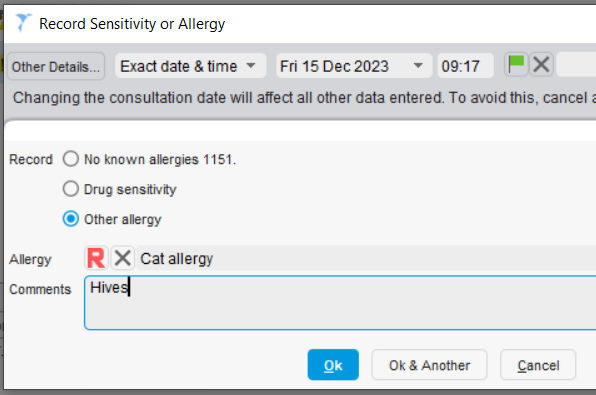Click the date dropdown arrow
This screenshot has width=596, height=395.
click(418, 66)
